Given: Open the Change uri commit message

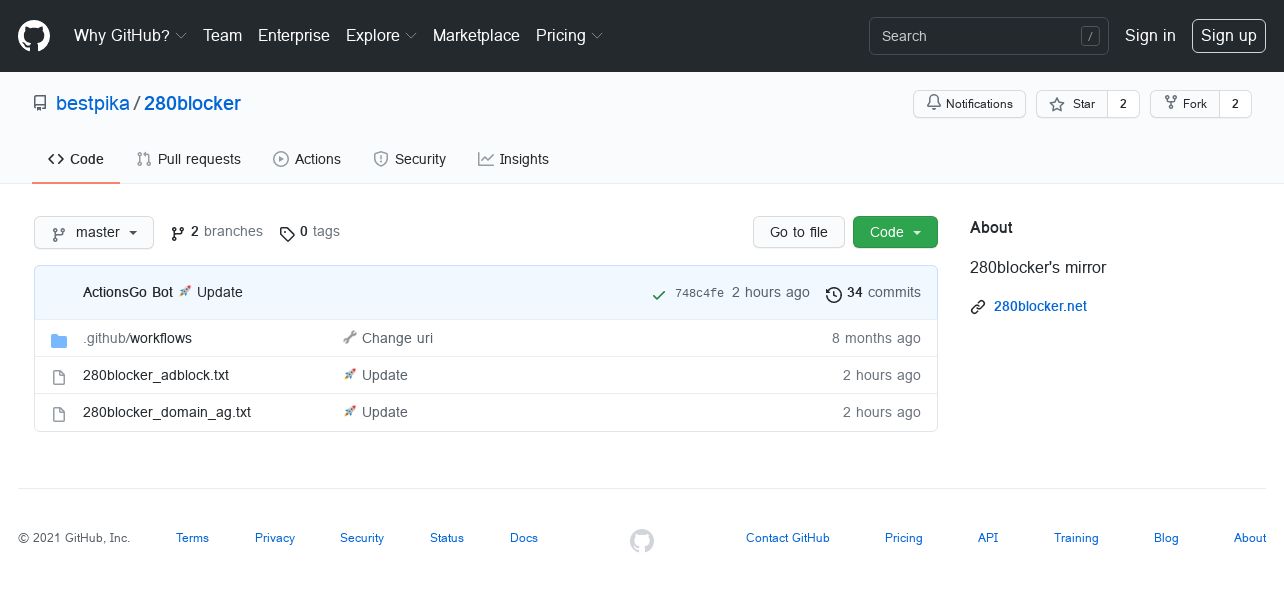Looking at the screenshot, I should tap(397, 338).
